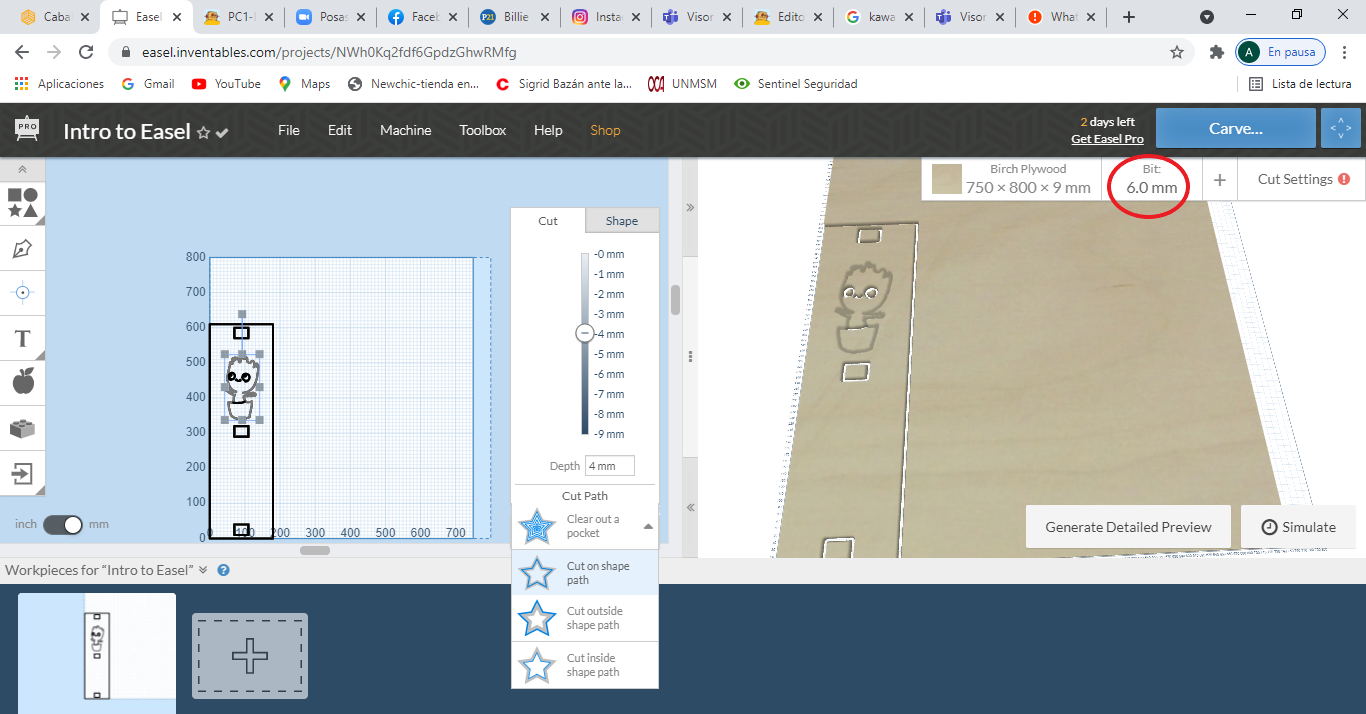Switch to the Cut tab
Image resolution: width=1366 pixels, height=714 pixels.
(548, 221)
